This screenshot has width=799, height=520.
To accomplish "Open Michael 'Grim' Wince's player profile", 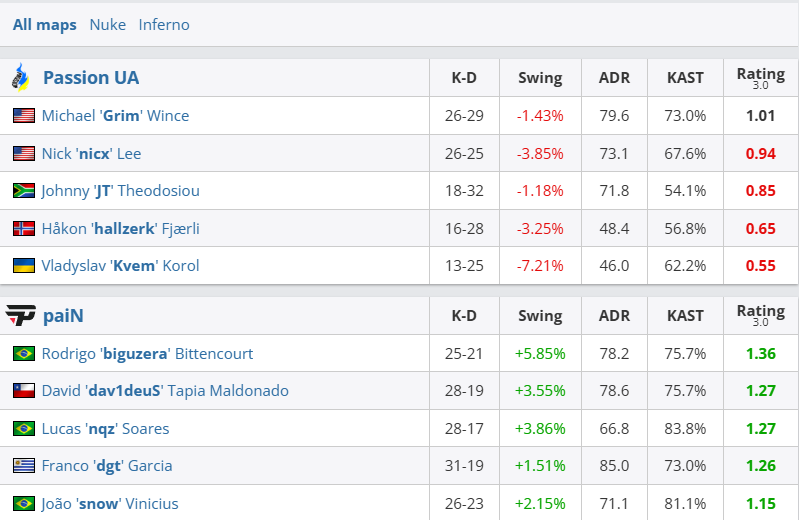I will (x=115, y=116).
